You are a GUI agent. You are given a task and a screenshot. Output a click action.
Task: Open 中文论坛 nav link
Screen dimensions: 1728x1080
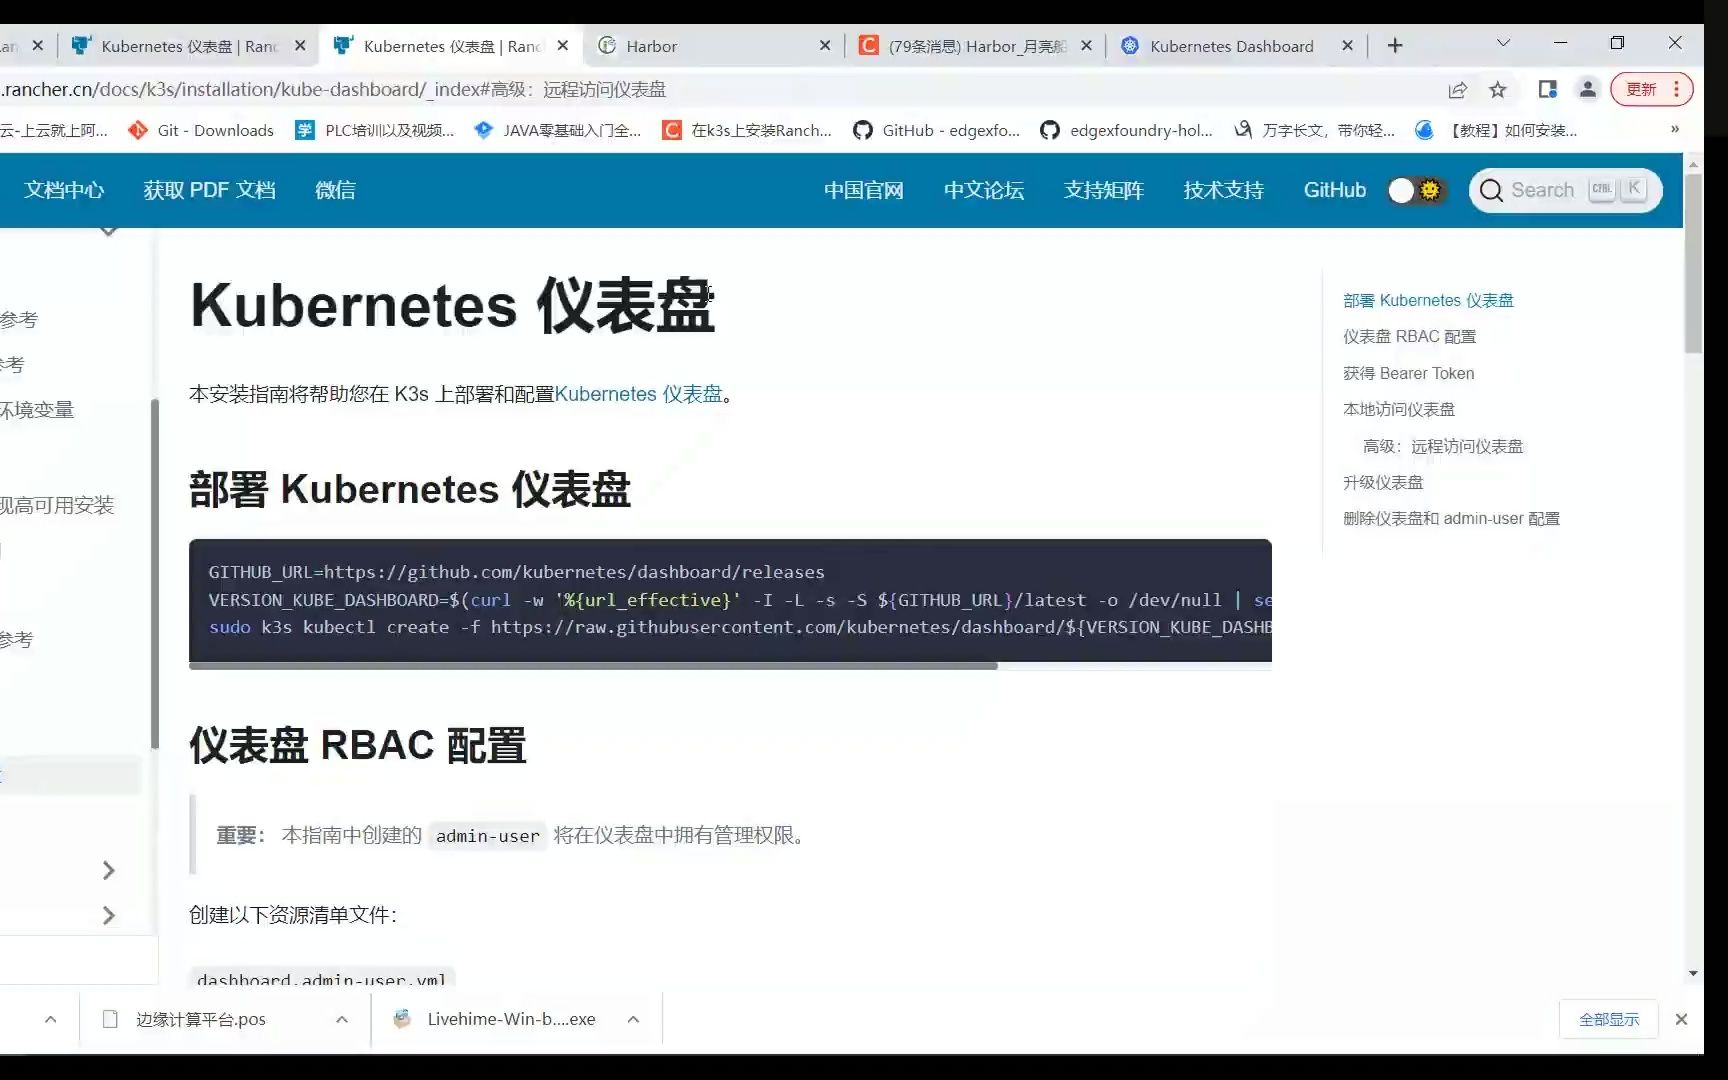coord(984,190)
